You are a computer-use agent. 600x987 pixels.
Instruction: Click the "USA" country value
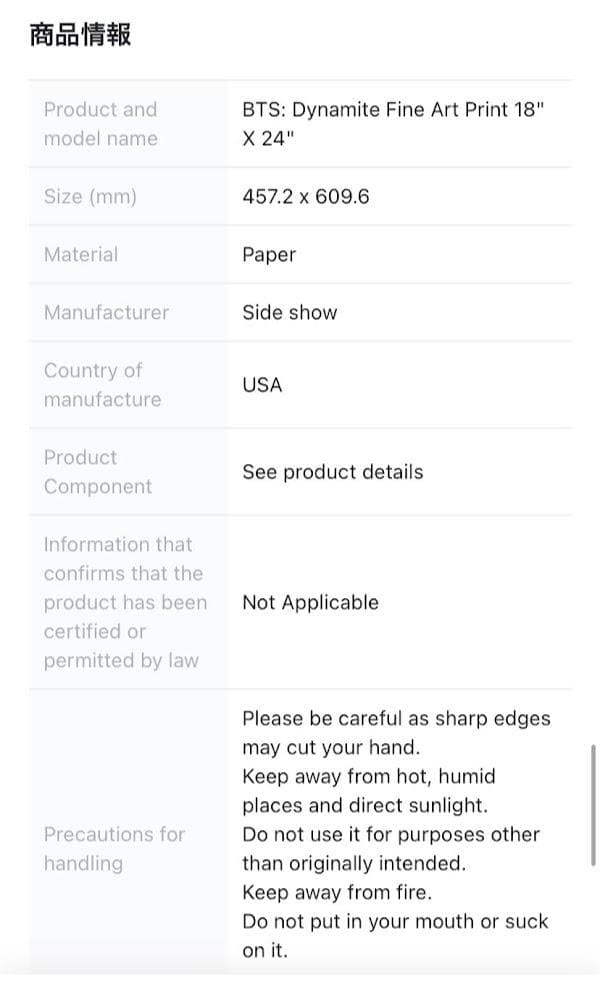click(x=262, y=385)
